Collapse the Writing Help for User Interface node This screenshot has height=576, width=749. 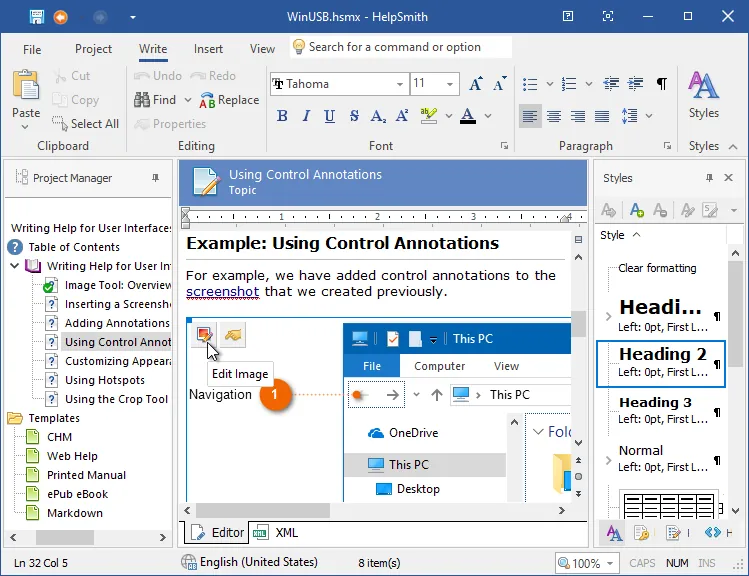pos(14,266)
